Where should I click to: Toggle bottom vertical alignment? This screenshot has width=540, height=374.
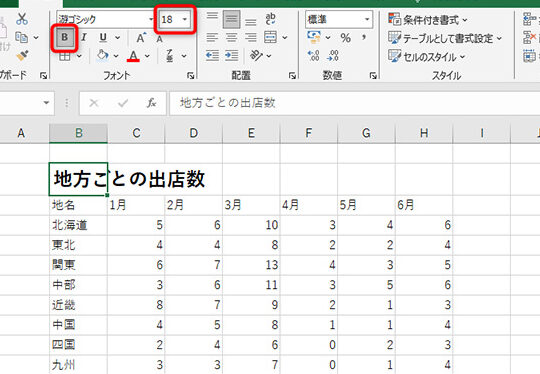click(x=251, y=22)
